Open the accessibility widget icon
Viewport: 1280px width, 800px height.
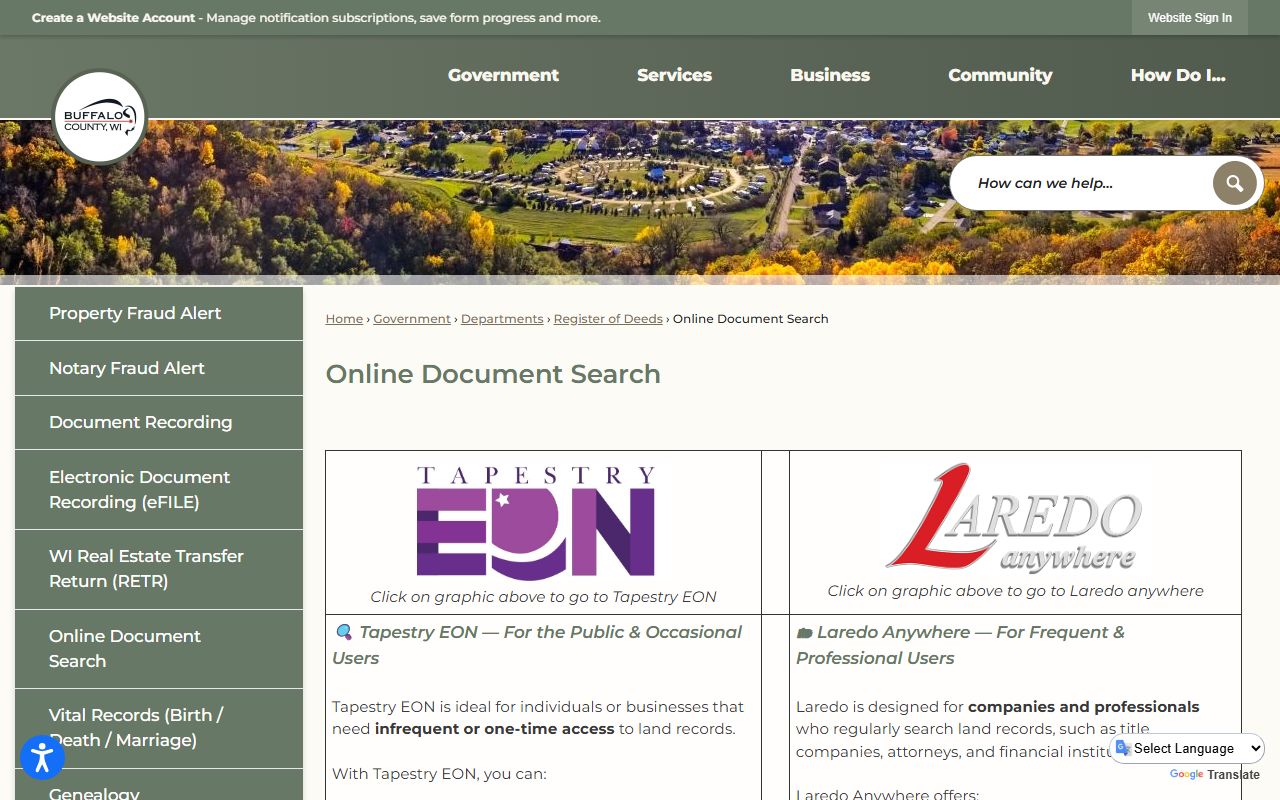click(x=42, y=757)
